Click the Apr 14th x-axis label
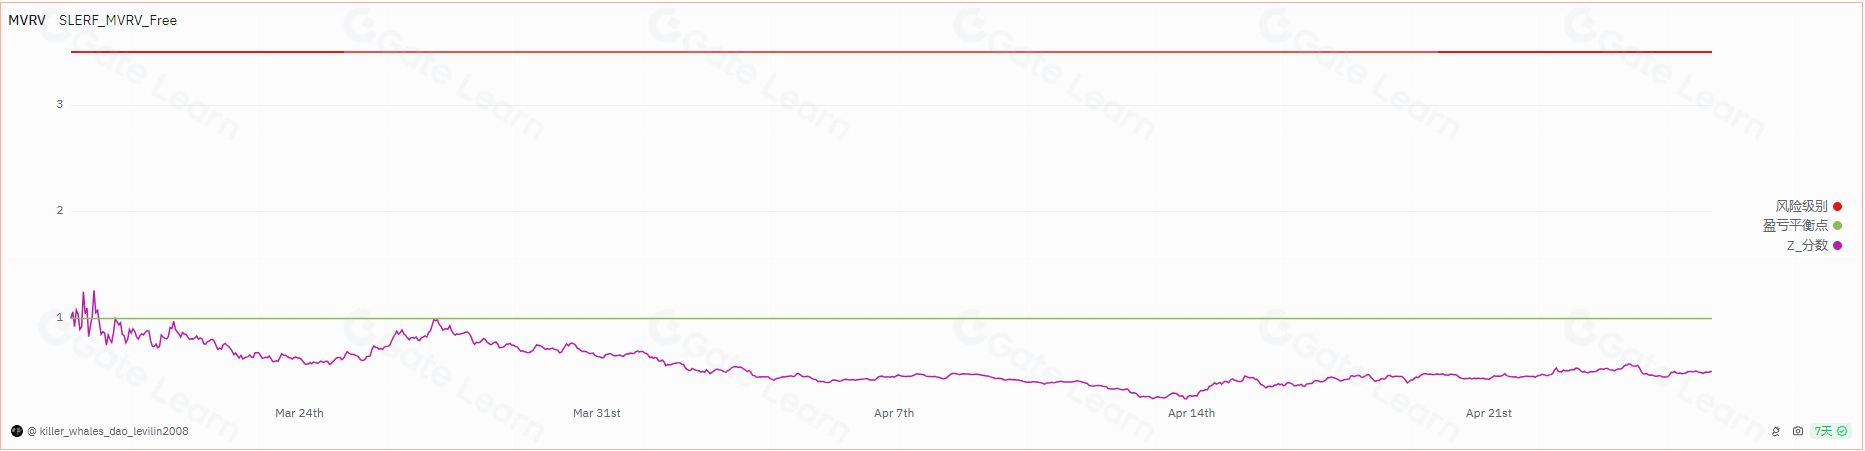This screenshot has width=1865, height=451. coord(1191,413)
